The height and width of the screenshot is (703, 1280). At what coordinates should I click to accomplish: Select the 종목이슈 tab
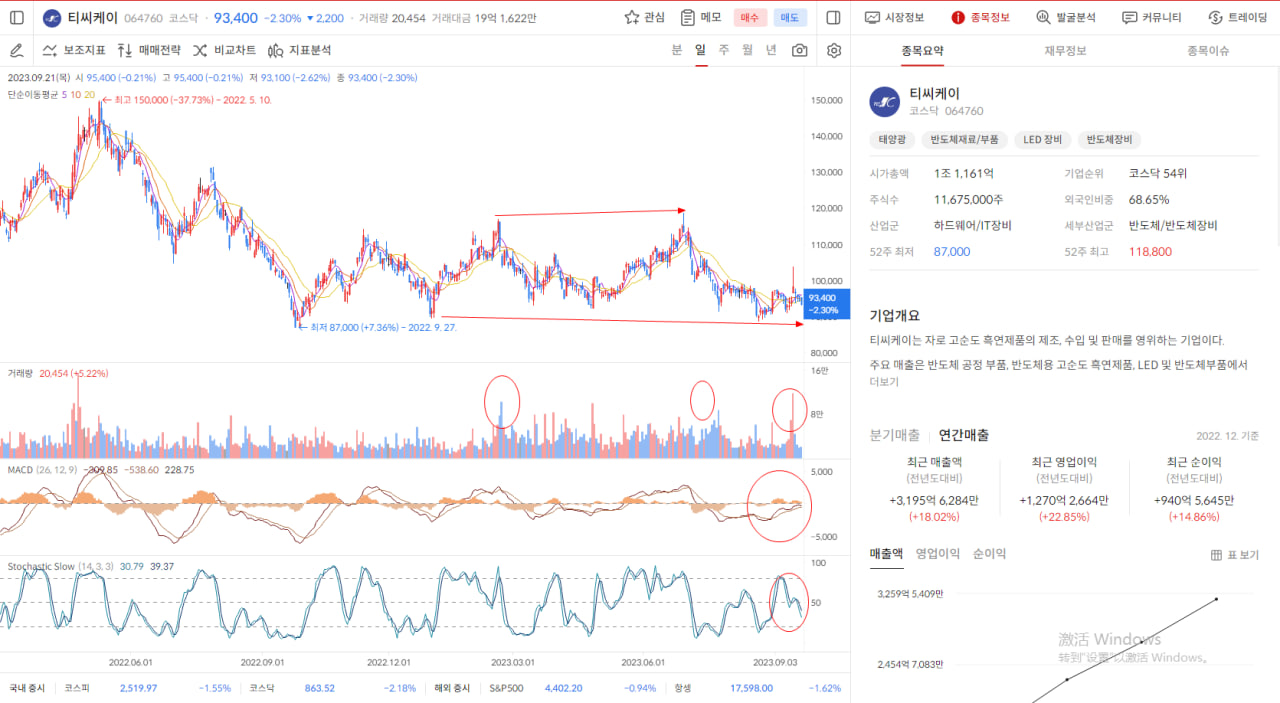pos(1208,50)
